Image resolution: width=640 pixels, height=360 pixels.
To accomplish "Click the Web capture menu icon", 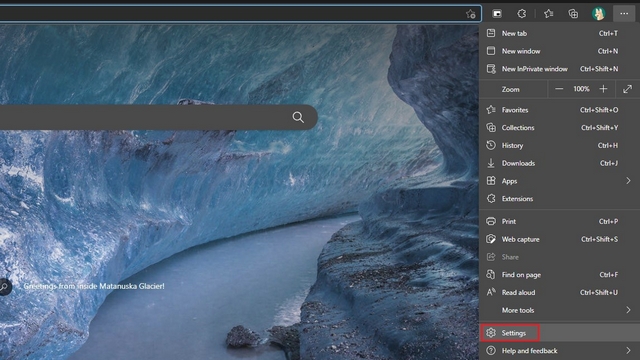I will (491, 239).
